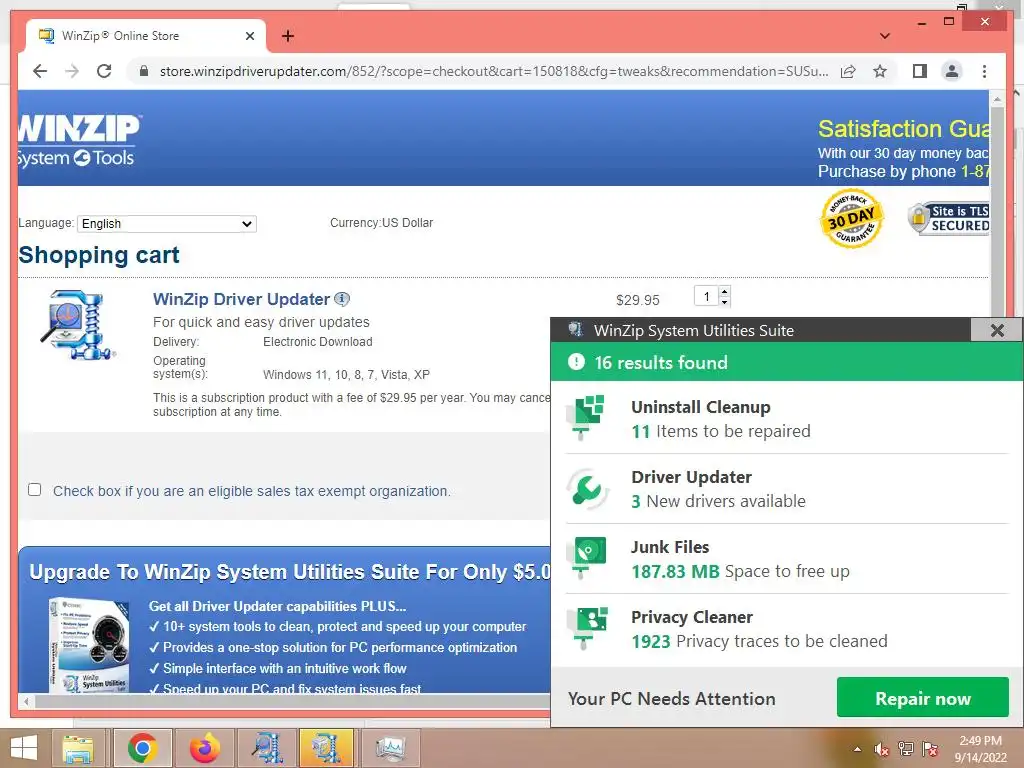Open Action Center flag tray icon
The height and width of the screenshot is (768, 1024).
[x=930, y=749]
